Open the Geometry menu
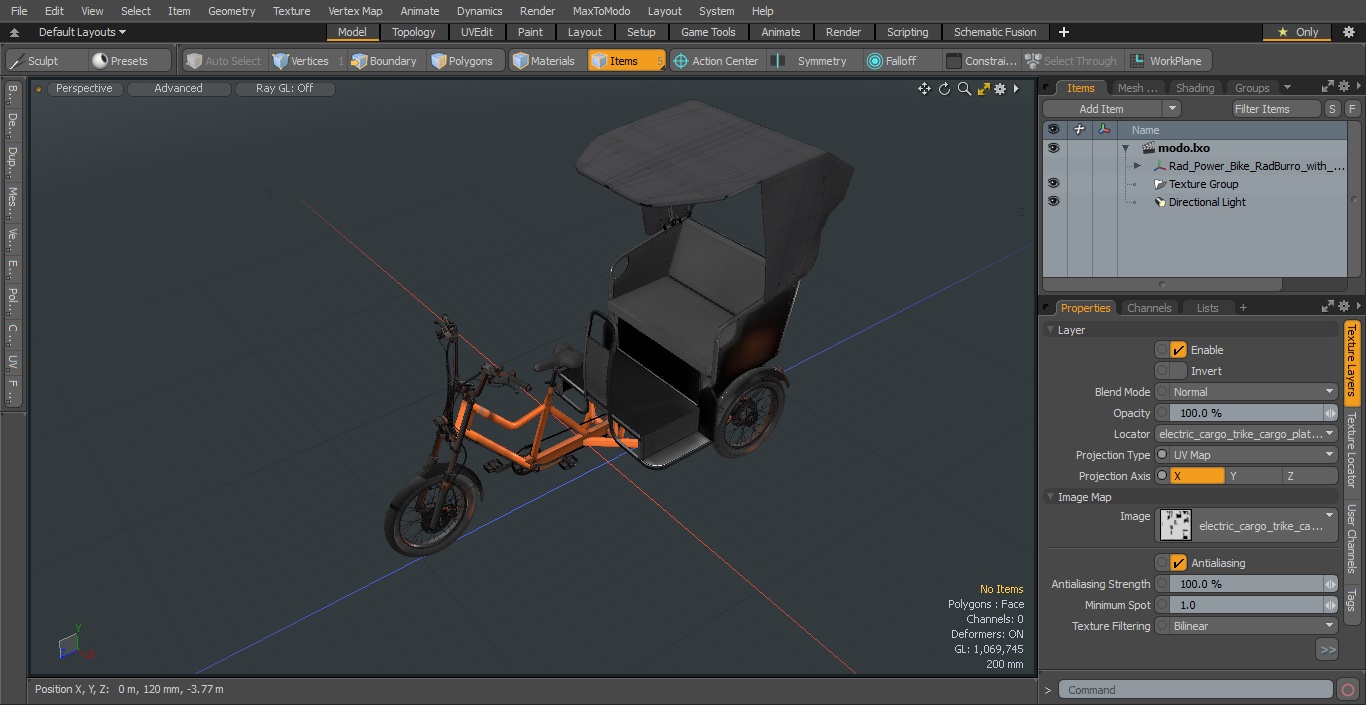Viewport: 1366px width, 705px height. coord(231,11)
